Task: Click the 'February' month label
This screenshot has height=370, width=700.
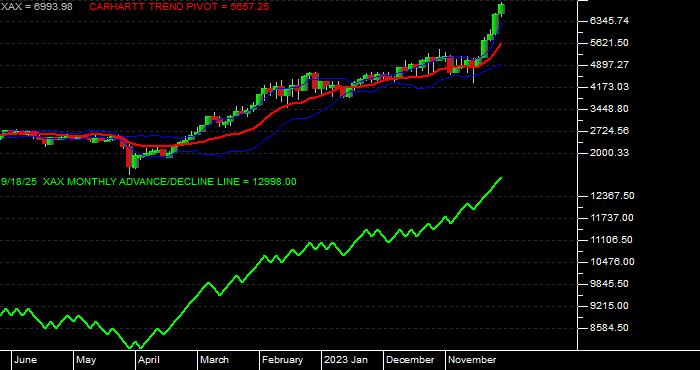Action: pyautogui.click(x=282, y=360)
